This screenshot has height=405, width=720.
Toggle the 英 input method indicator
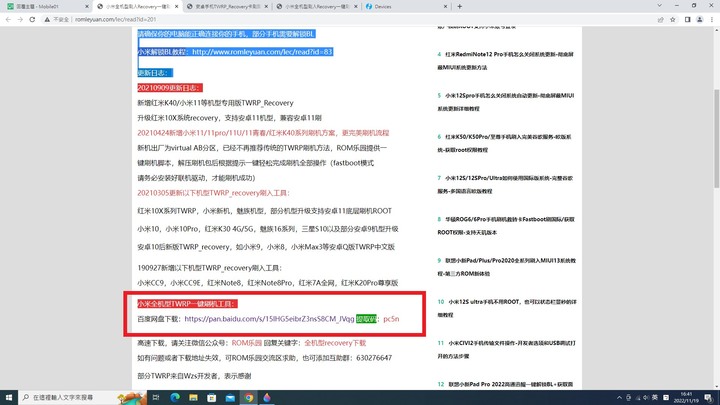coord(655,398)
